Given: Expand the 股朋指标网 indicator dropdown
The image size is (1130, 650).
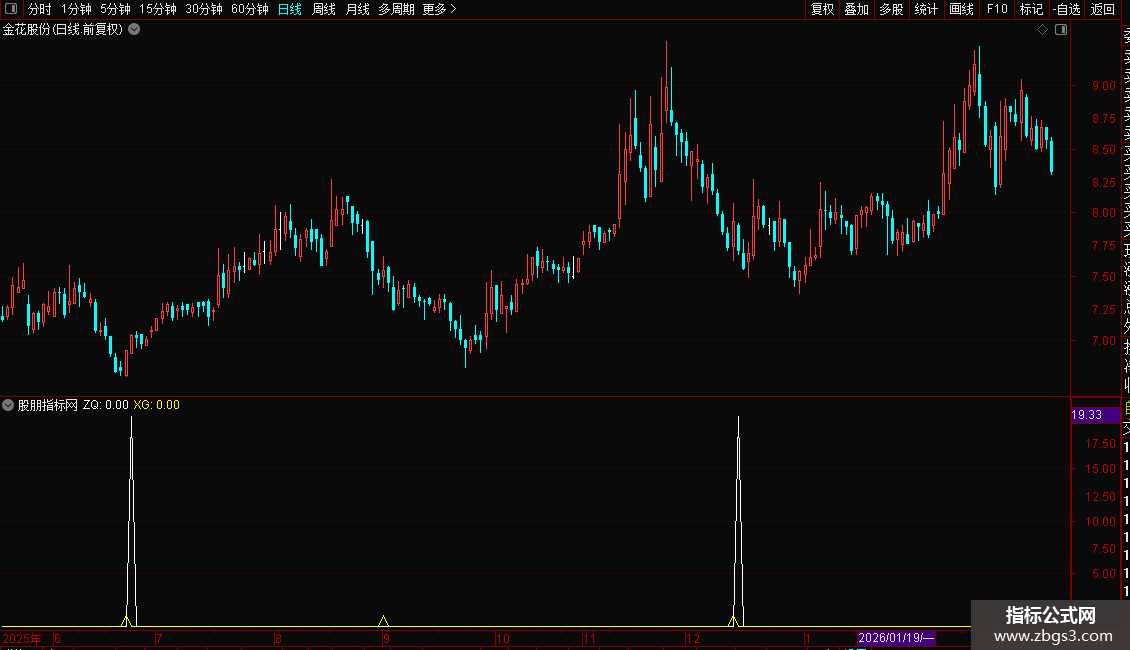Looking at the screenshot, I should click(8, 405).
